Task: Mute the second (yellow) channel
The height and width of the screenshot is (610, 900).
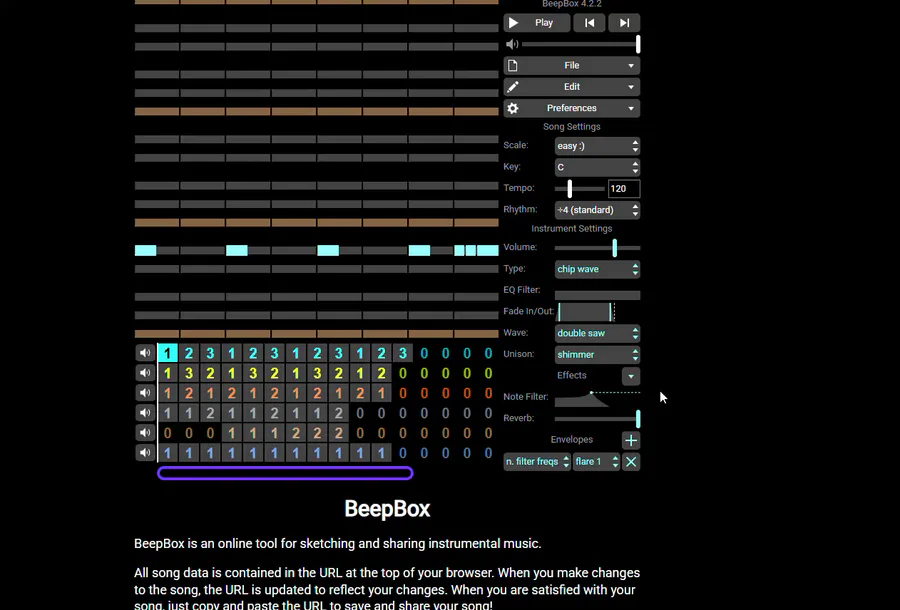Action: click(145, 373)
